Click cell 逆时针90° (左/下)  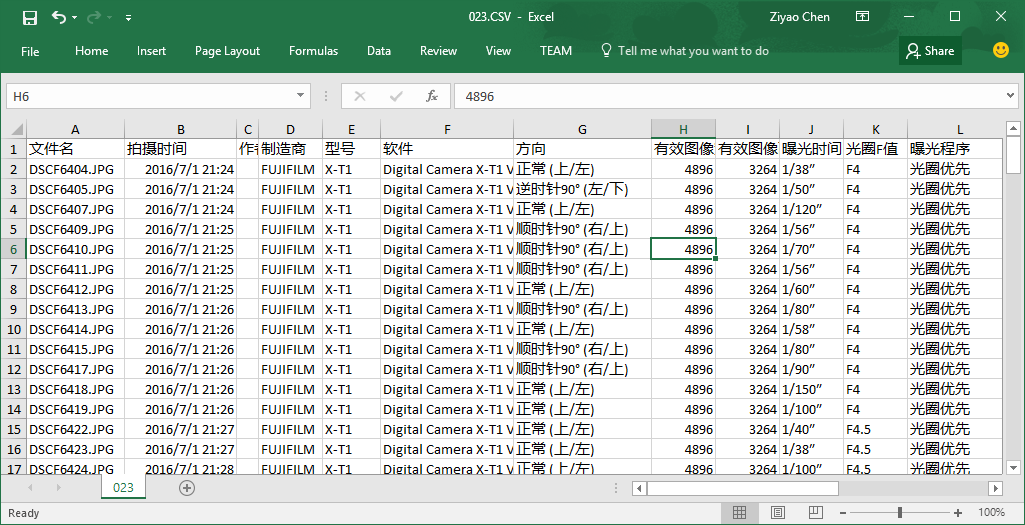pyautogui.click(x=582, y=189)
